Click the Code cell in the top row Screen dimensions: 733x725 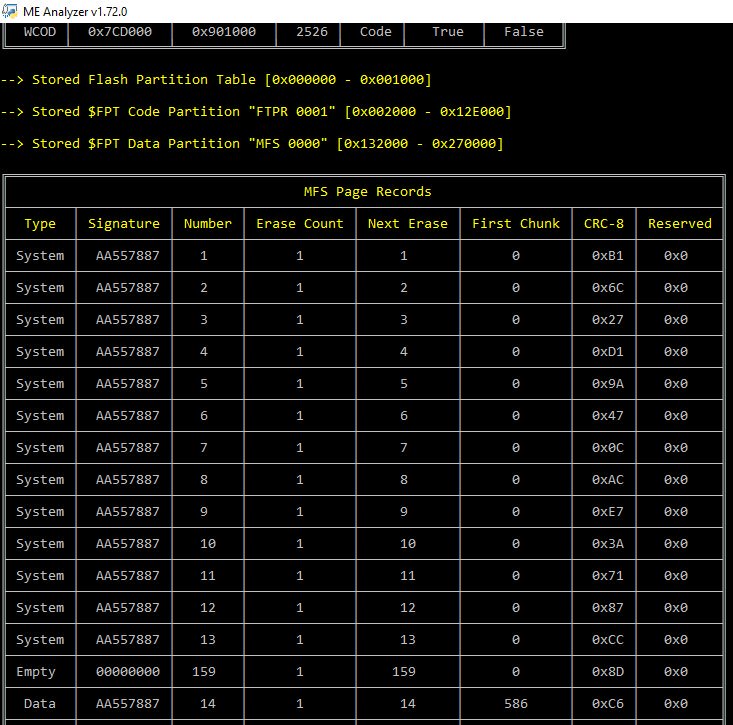[x=375, y=32]
